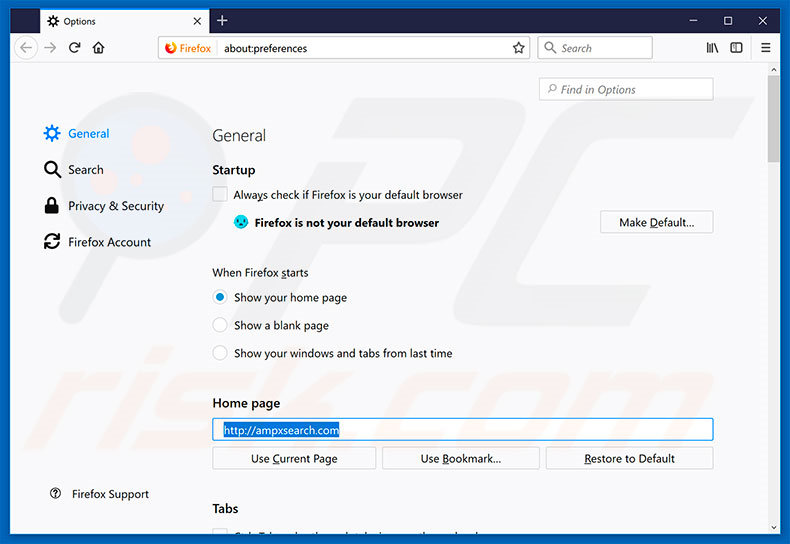Click 'Firefox is not your default browser' text

(x=347, y=223)
